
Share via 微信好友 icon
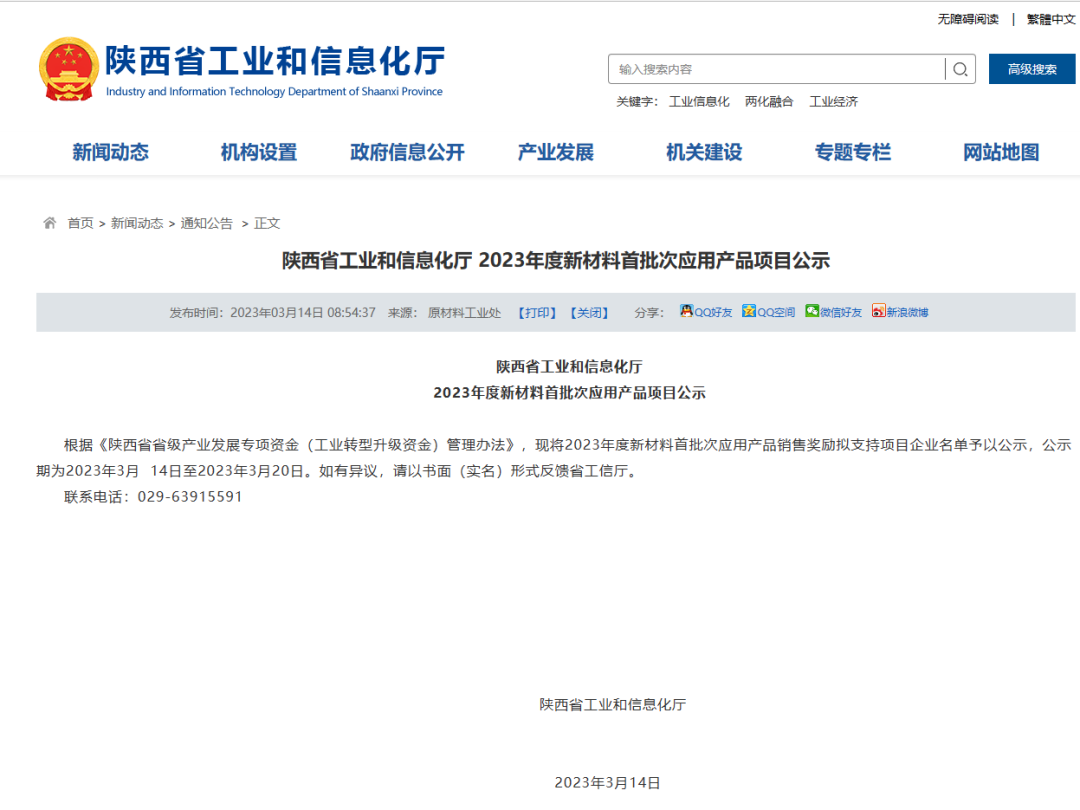[x=812, y=311]
